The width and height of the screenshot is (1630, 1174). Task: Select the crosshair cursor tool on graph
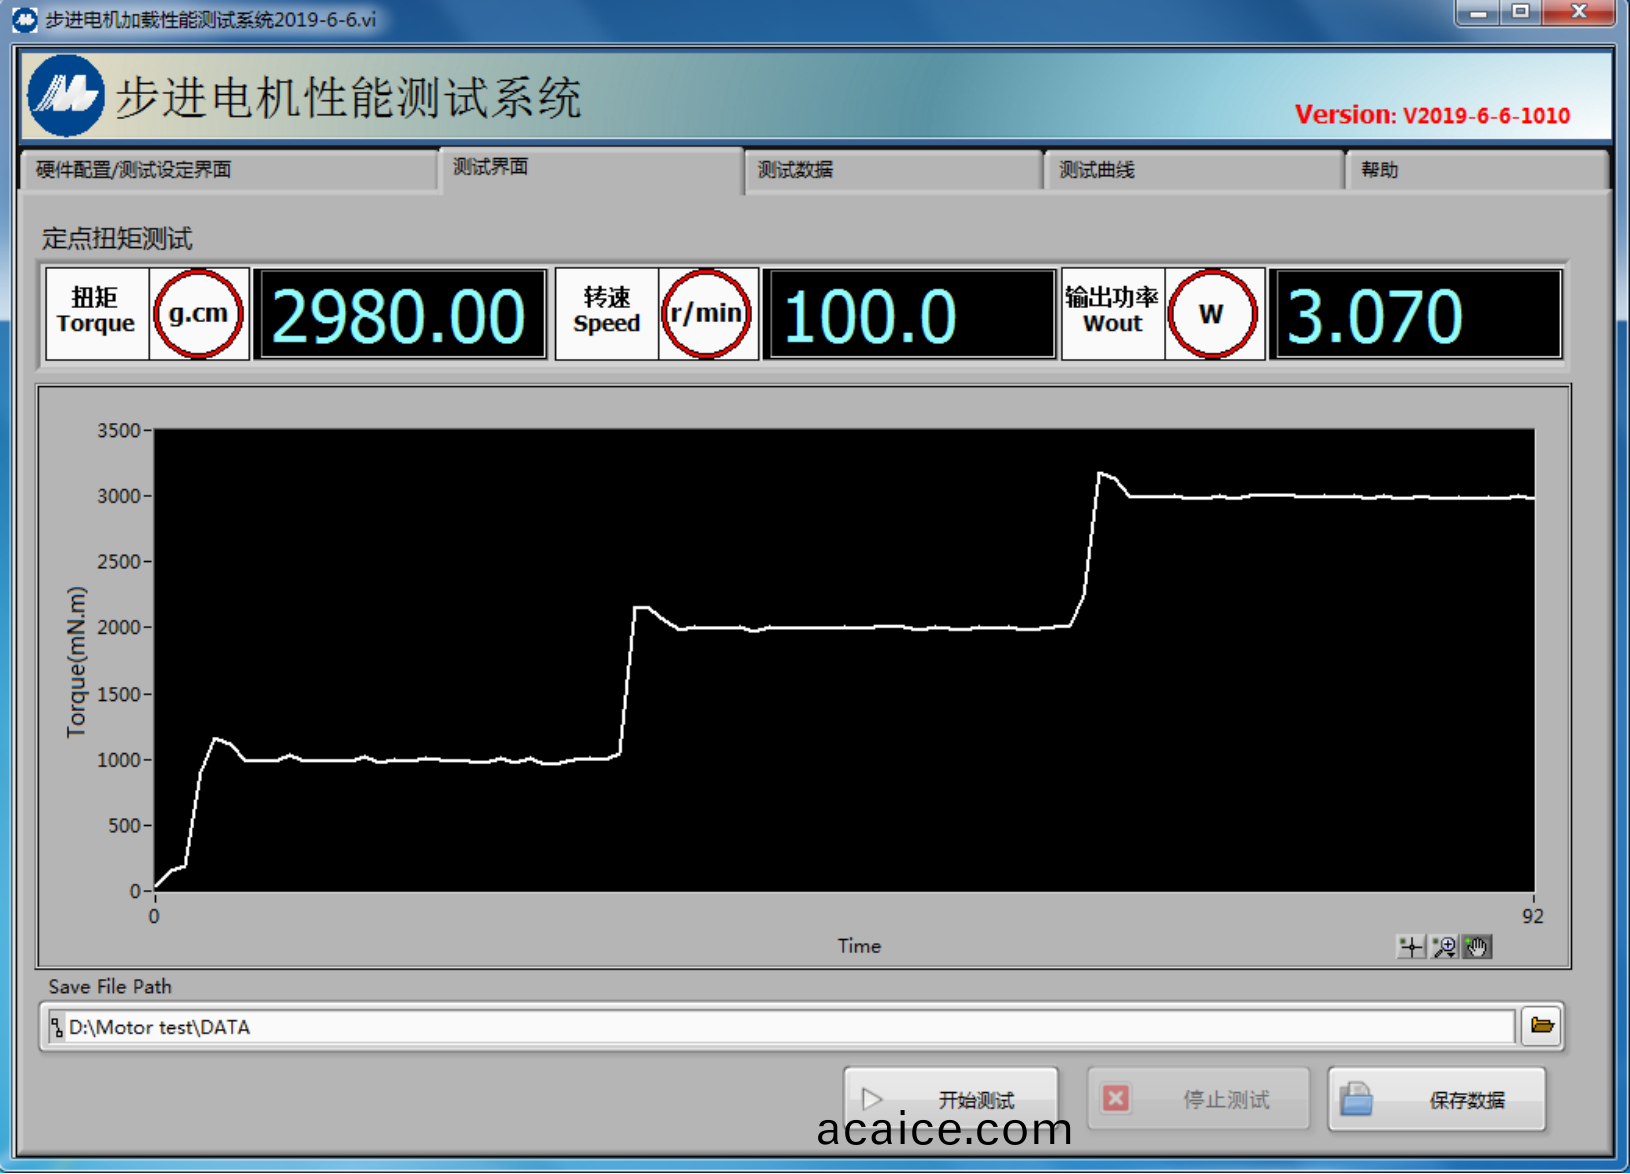pos(1410,946)
